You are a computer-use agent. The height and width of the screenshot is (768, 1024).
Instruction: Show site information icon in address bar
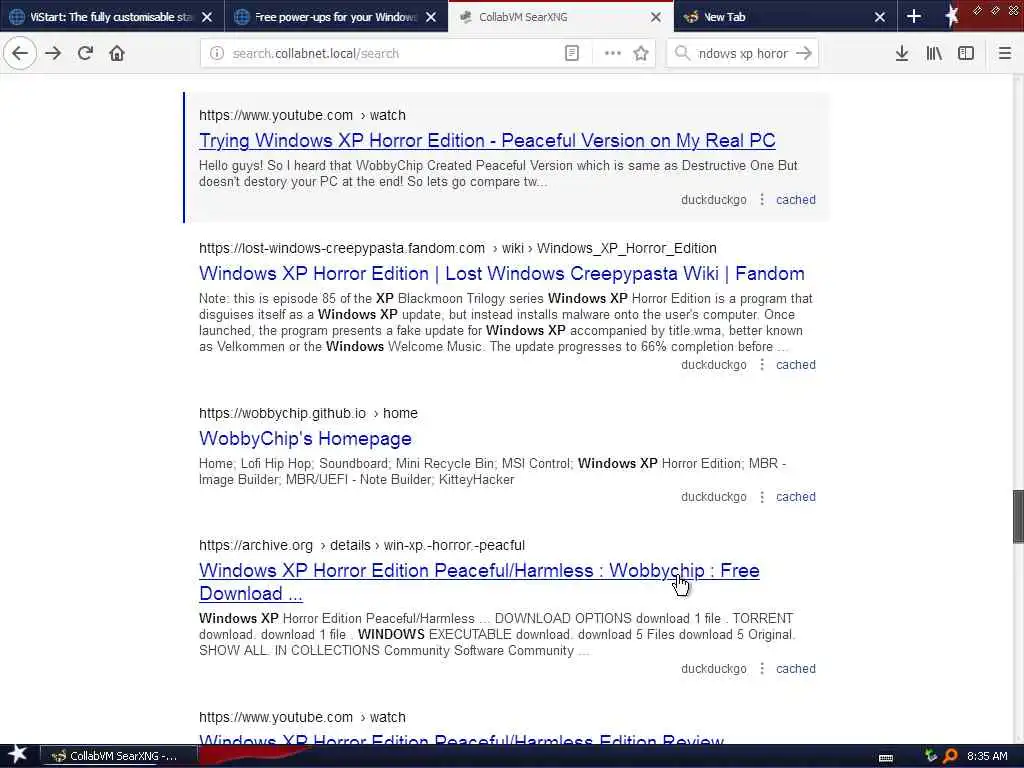pyautogui.click(x=217, y=54)
